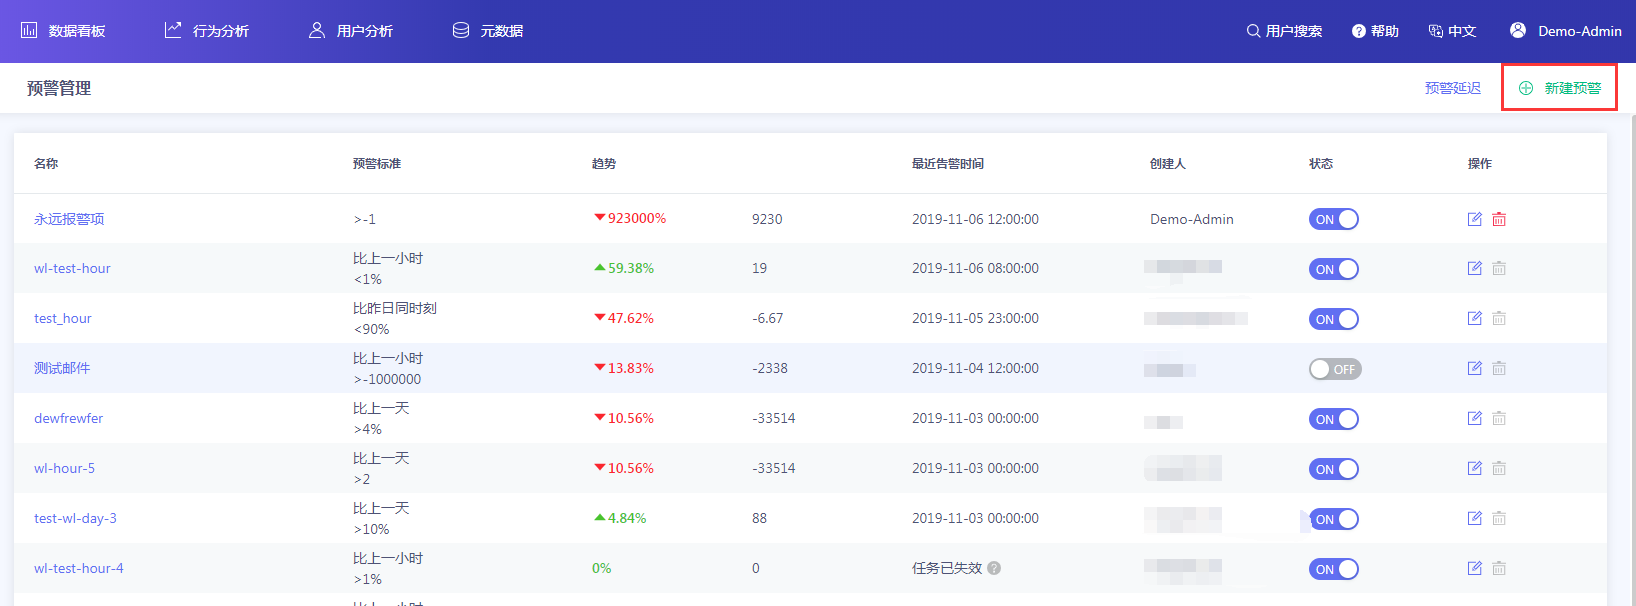The height and width of the screenshot is (606, 1636).
Task: Open the 预警延迟 link
Action: pyautogui.click(x=1453, y=88)
